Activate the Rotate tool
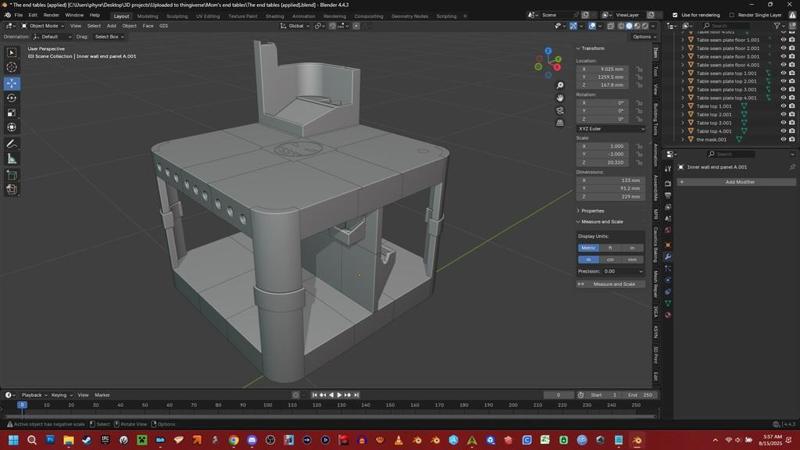 (12, 98)
